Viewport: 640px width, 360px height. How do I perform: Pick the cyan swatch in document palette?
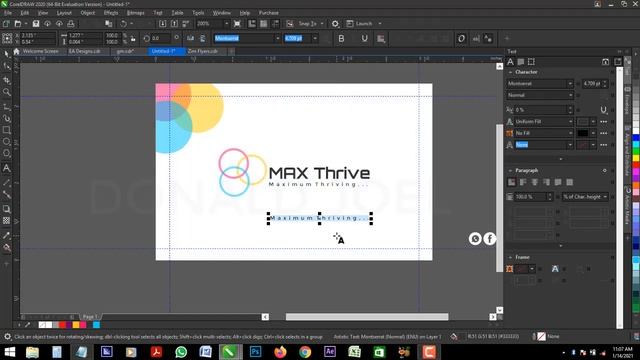tap(96, 325)
